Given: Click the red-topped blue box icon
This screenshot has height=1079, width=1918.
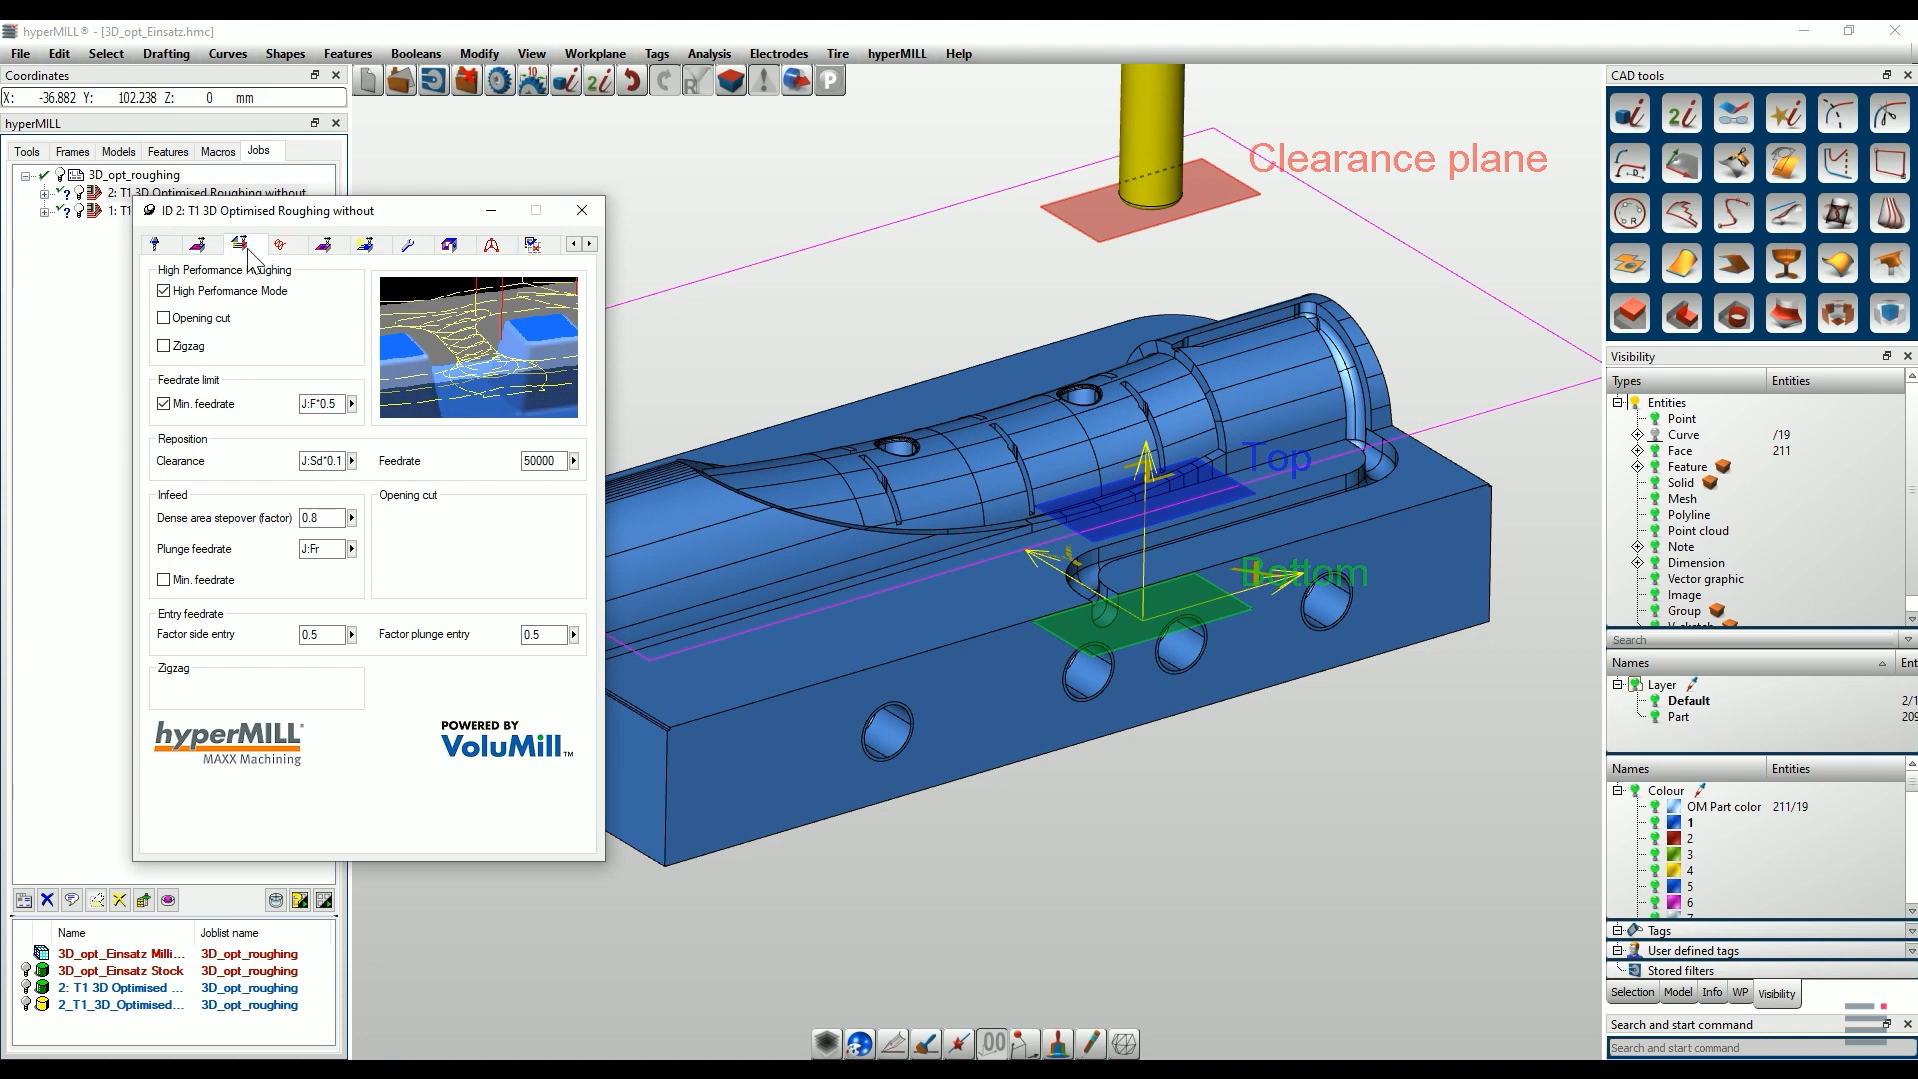Looking at the screenshot, I should (x=731, y=81).
